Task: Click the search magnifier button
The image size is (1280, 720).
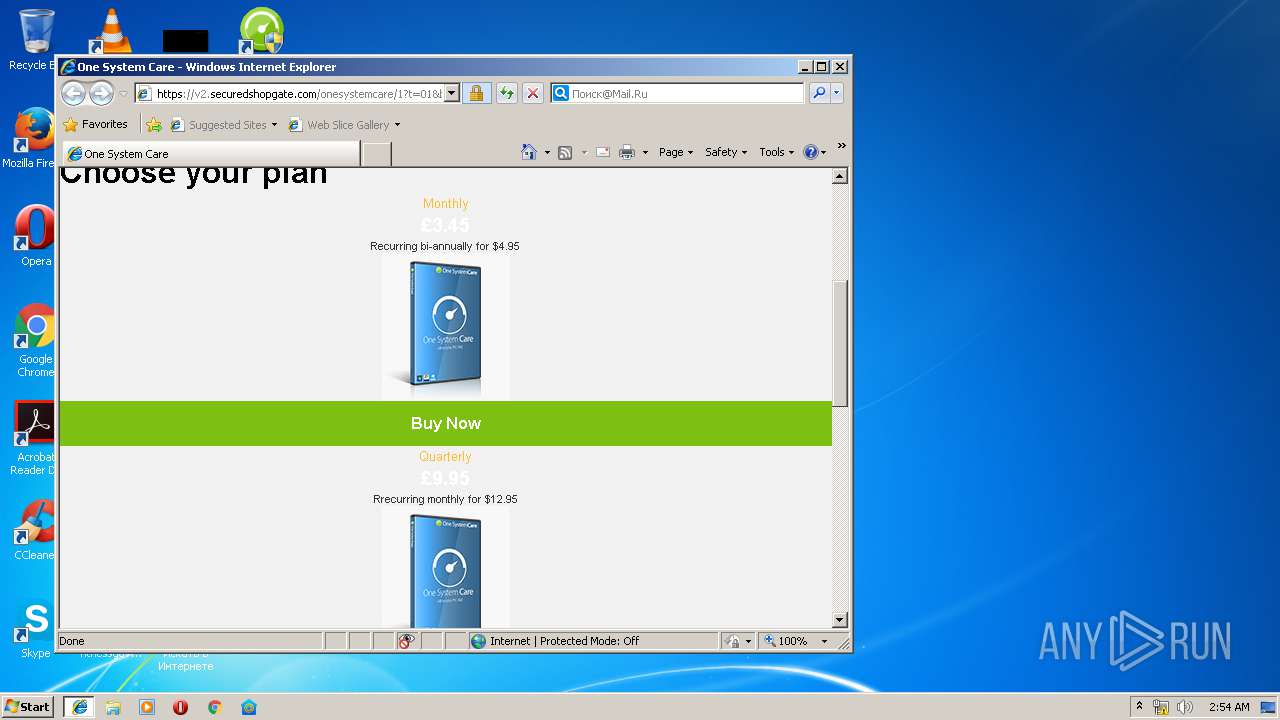Action: [819, 94]
